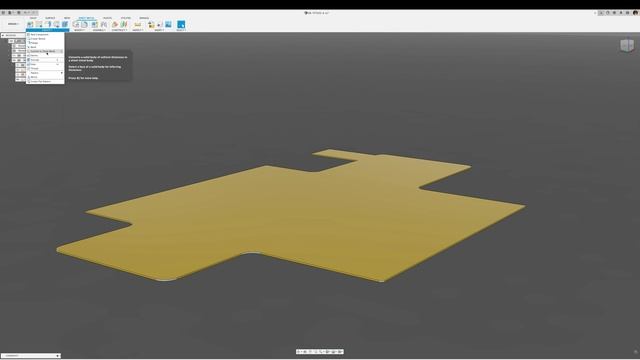
Task: Open the ASSEMBLE dropdown
Action: [x=99, y=30]
